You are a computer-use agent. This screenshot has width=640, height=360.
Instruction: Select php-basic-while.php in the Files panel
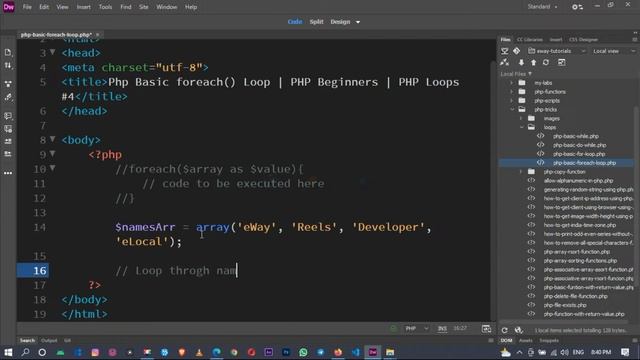point(576,136)
